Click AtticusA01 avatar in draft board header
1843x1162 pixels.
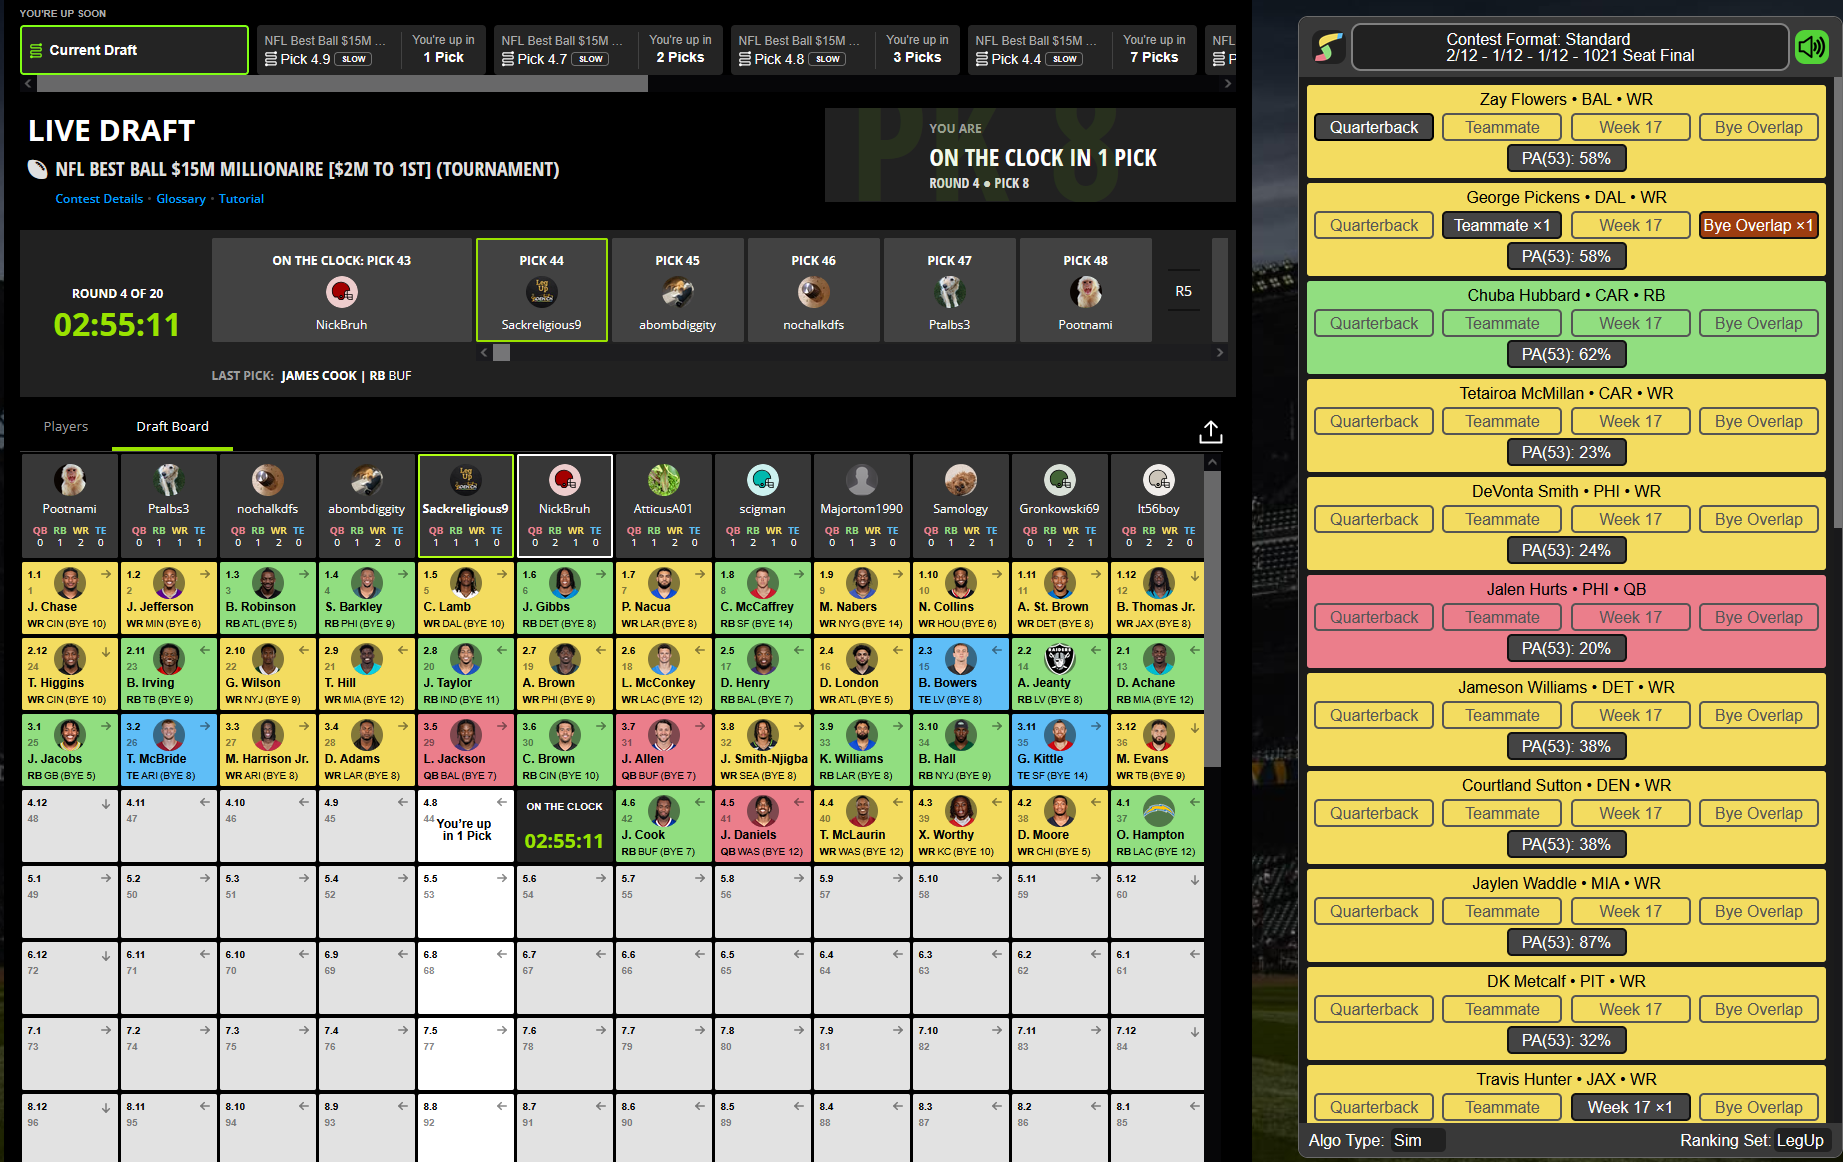pyautogui.click(x=663, y=481)
